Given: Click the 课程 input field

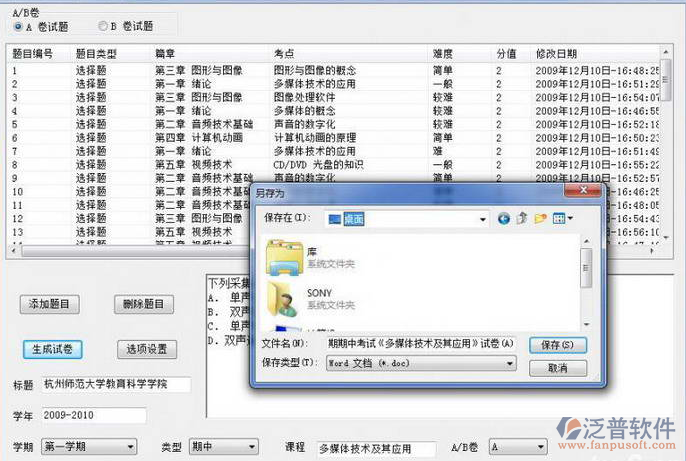Looking at the screenshot, I should click(x=377, y=449).
